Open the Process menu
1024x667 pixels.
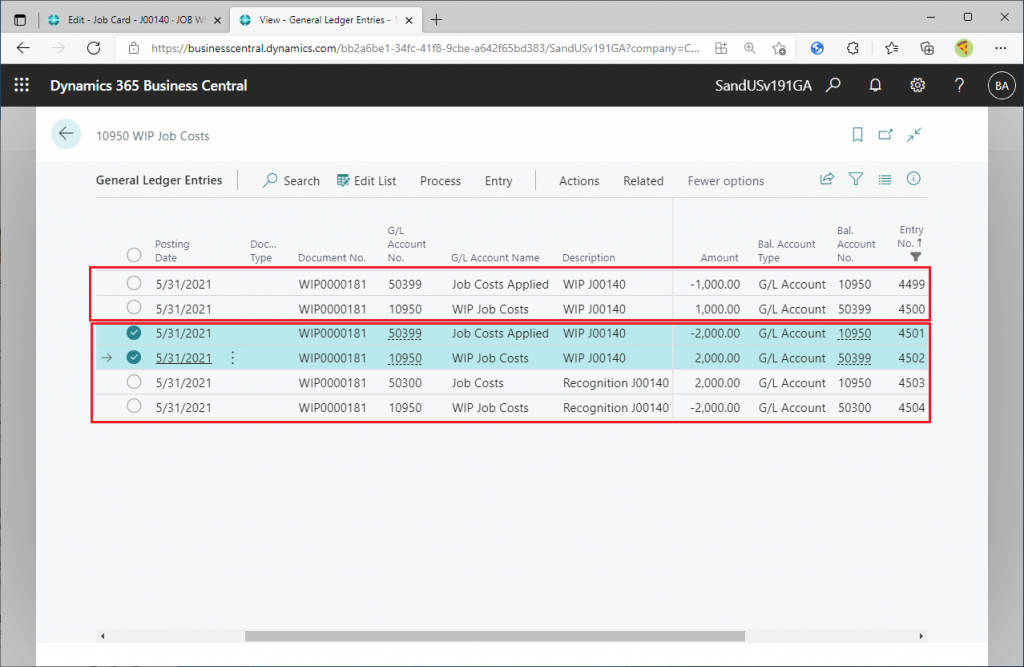click(x=440, y=181)
